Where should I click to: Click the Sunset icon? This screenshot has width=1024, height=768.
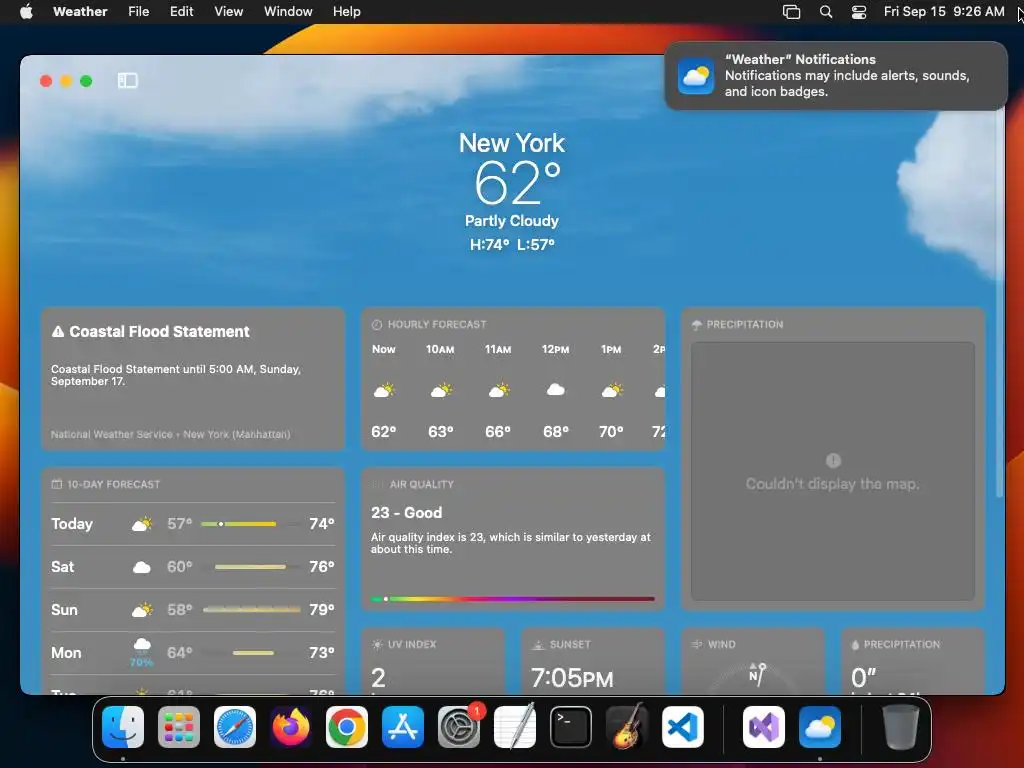(x=537, y=645)
